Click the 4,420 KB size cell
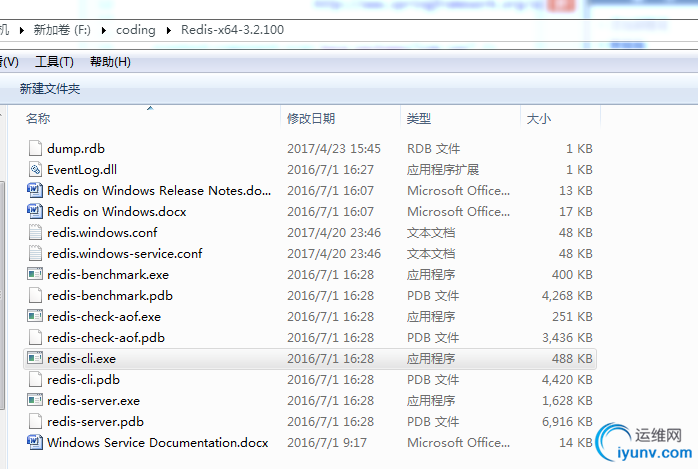This screenshot has height=469, width=698. pyautogui.click(x=567, y=379)
